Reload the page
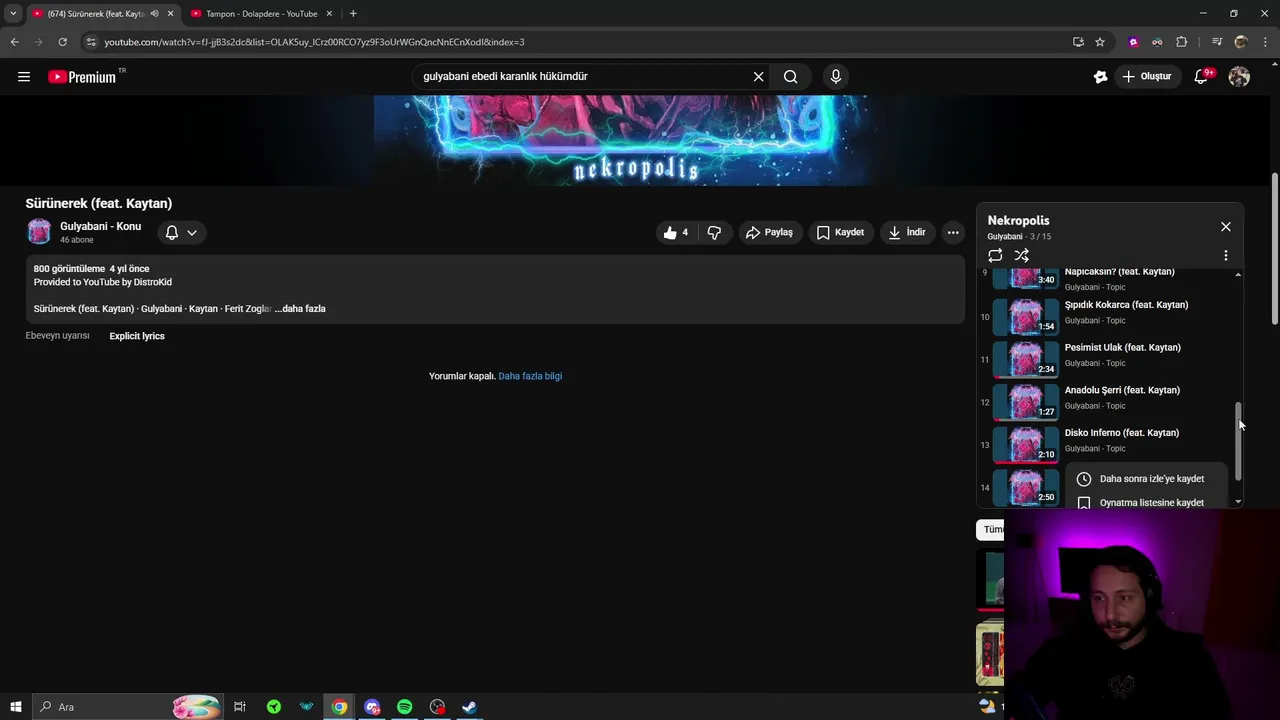The width and height of the screenshot is (1280, 720). [62, 42]
